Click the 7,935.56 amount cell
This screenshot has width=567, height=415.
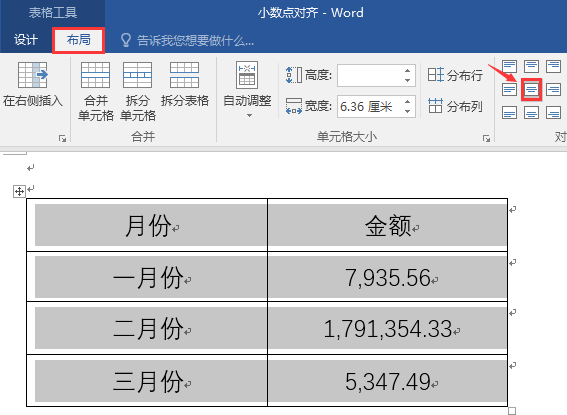(388, 277)
